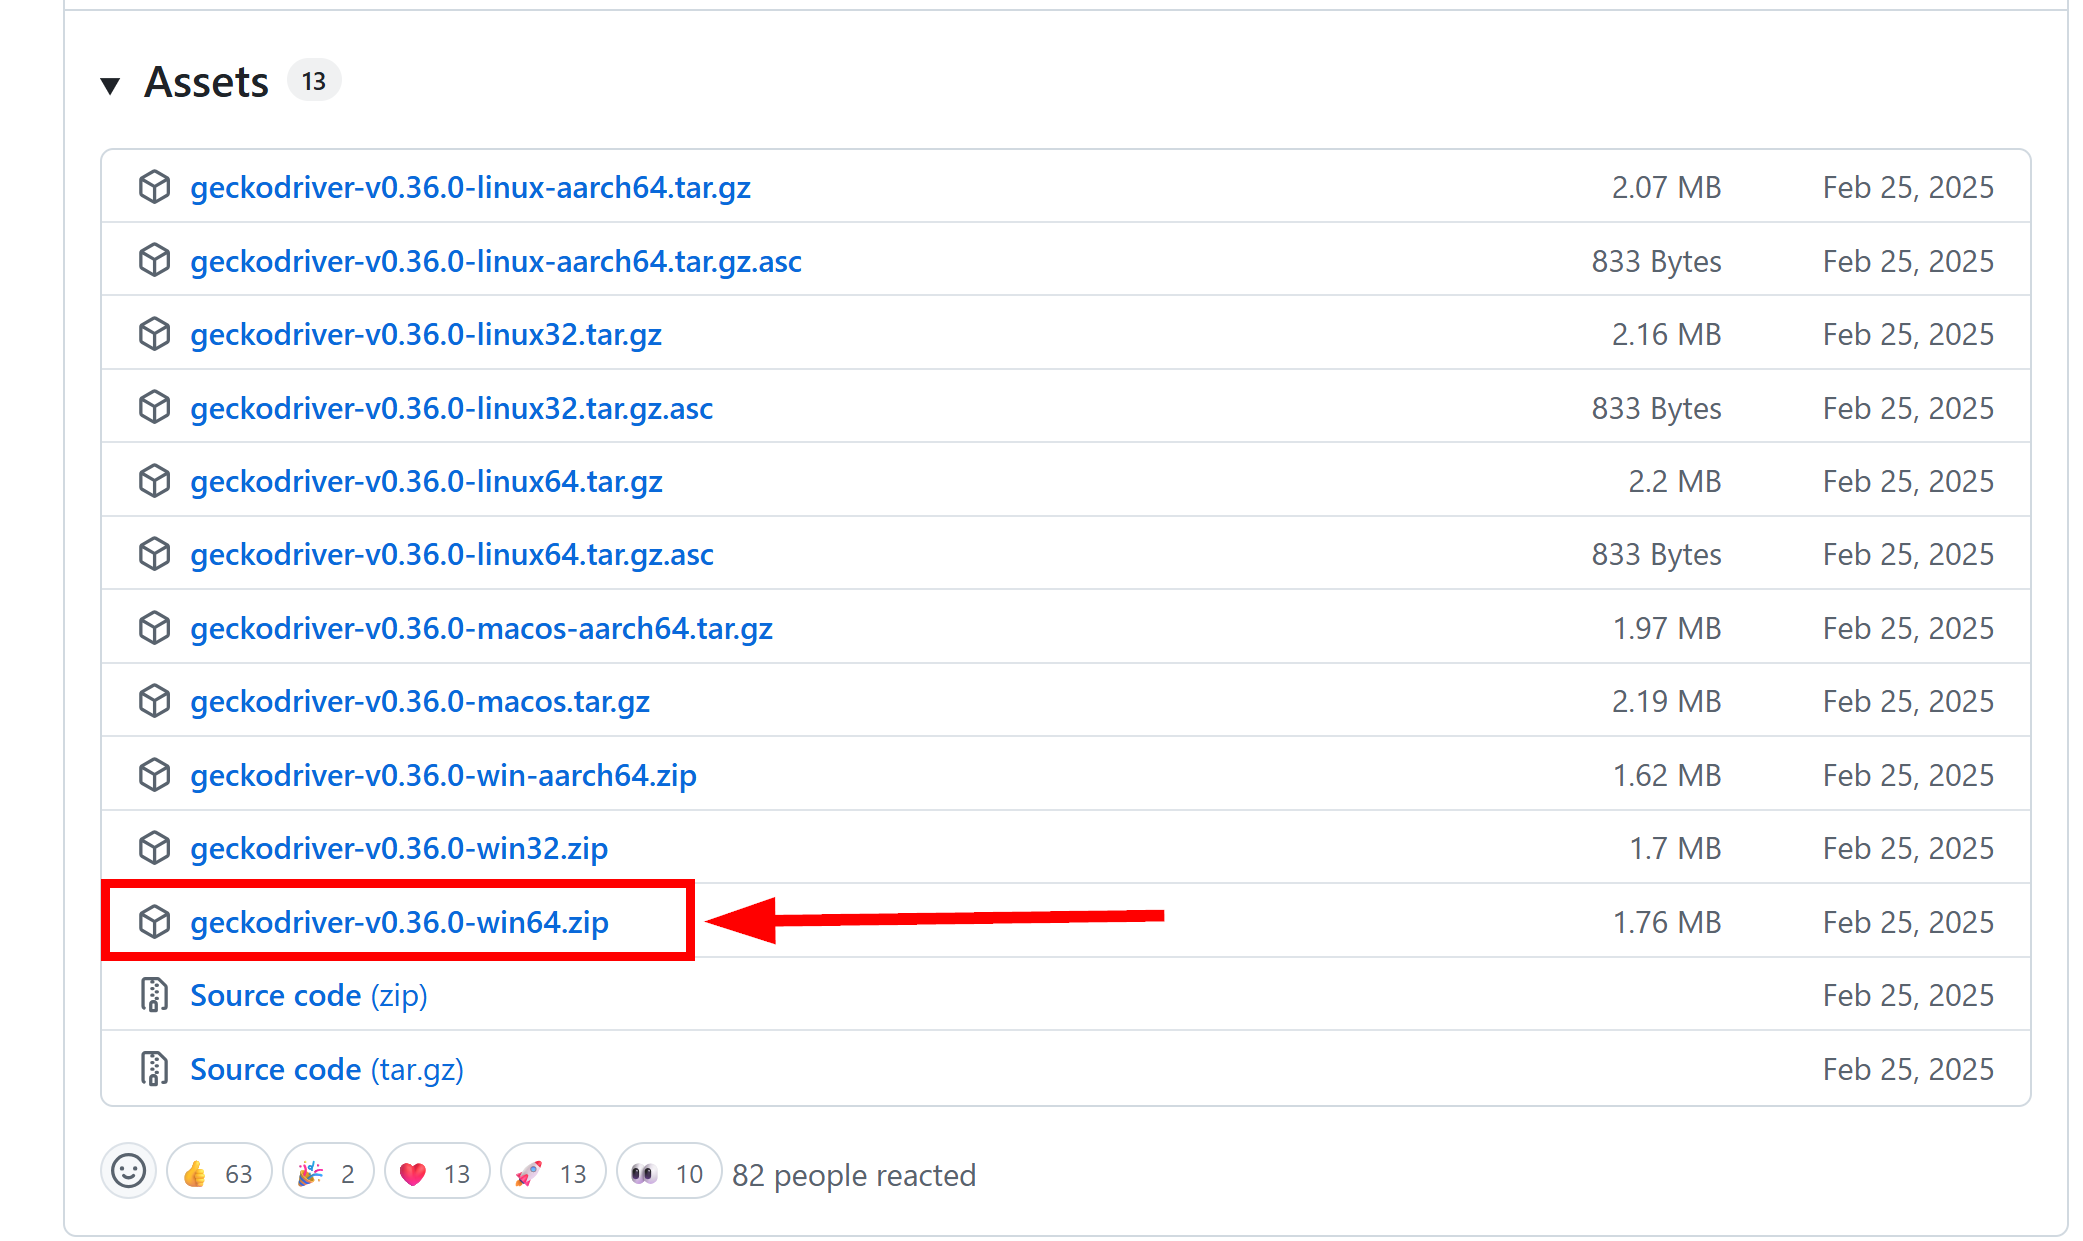Viewport: 2083px width, 1241px height.
Task: Click the 2.07 MB file size
Action: click(1666, 187)
